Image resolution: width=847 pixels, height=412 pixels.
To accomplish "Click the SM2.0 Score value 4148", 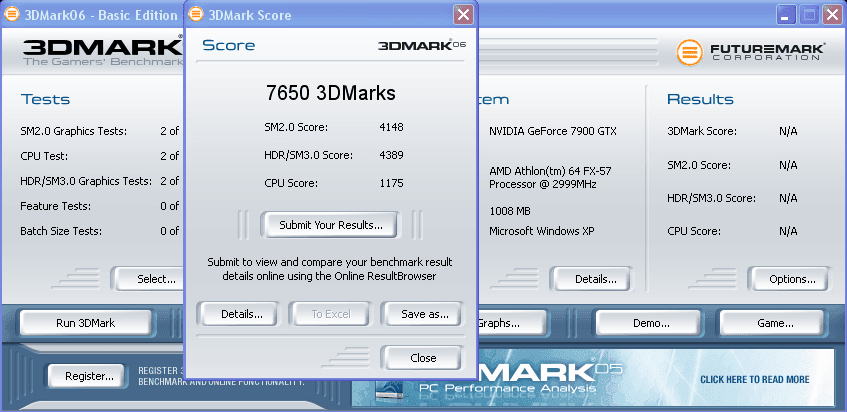I will 391,127.
